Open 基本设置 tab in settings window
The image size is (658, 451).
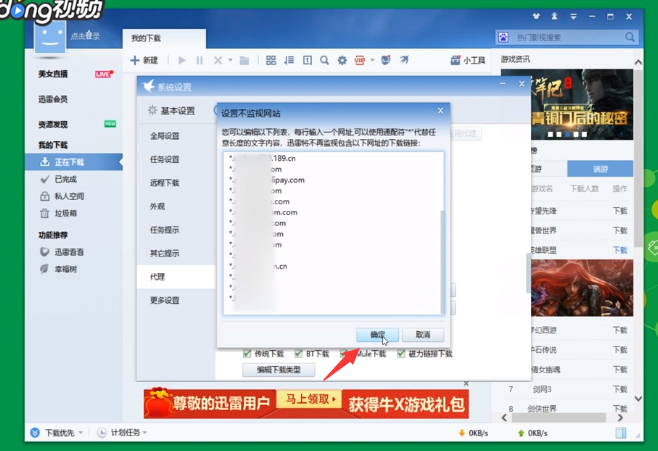(171, 111)
